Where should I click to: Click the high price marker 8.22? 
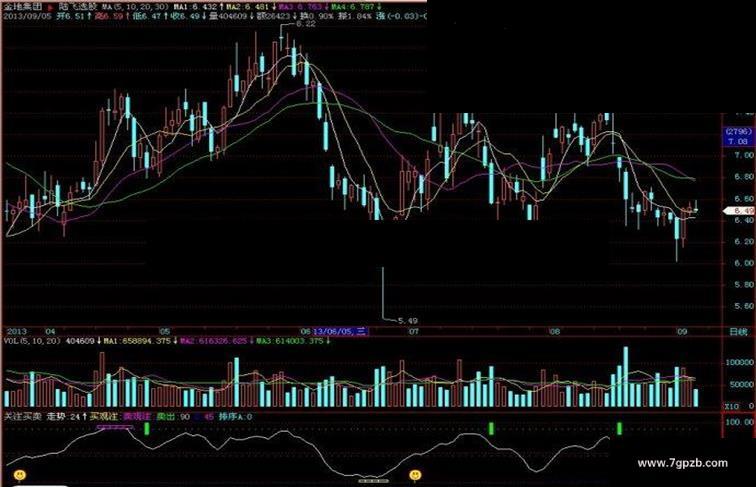(306, 24)
